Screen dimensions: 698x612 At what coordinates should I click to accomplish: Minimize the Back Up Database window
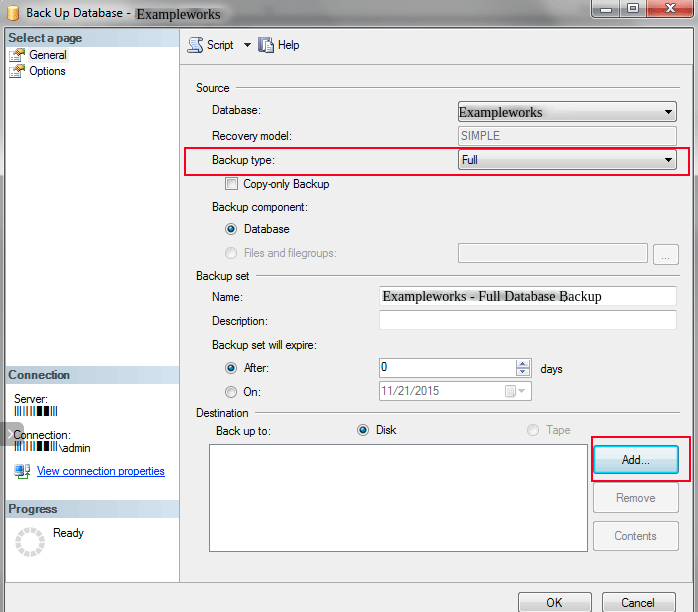click(606, 9)
